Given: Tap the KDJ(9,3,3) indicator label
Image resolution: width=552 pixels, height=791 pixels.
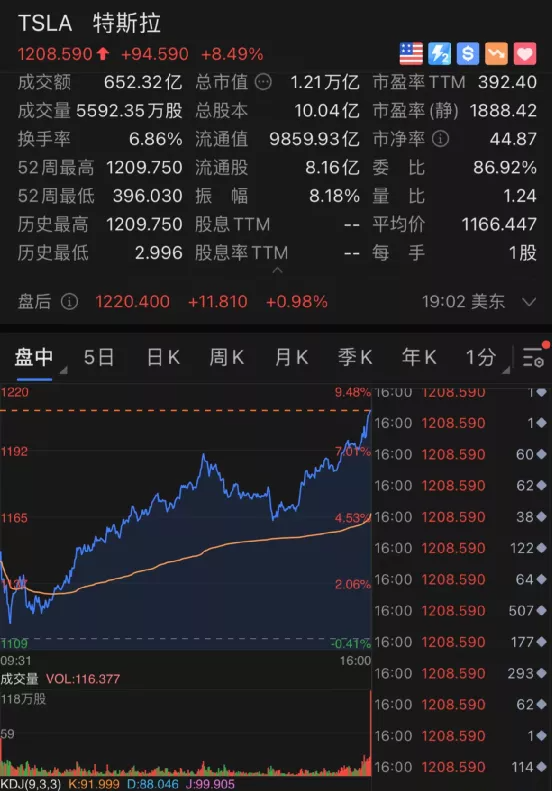Looking at the screenshot, I should [x=31, y=784].
